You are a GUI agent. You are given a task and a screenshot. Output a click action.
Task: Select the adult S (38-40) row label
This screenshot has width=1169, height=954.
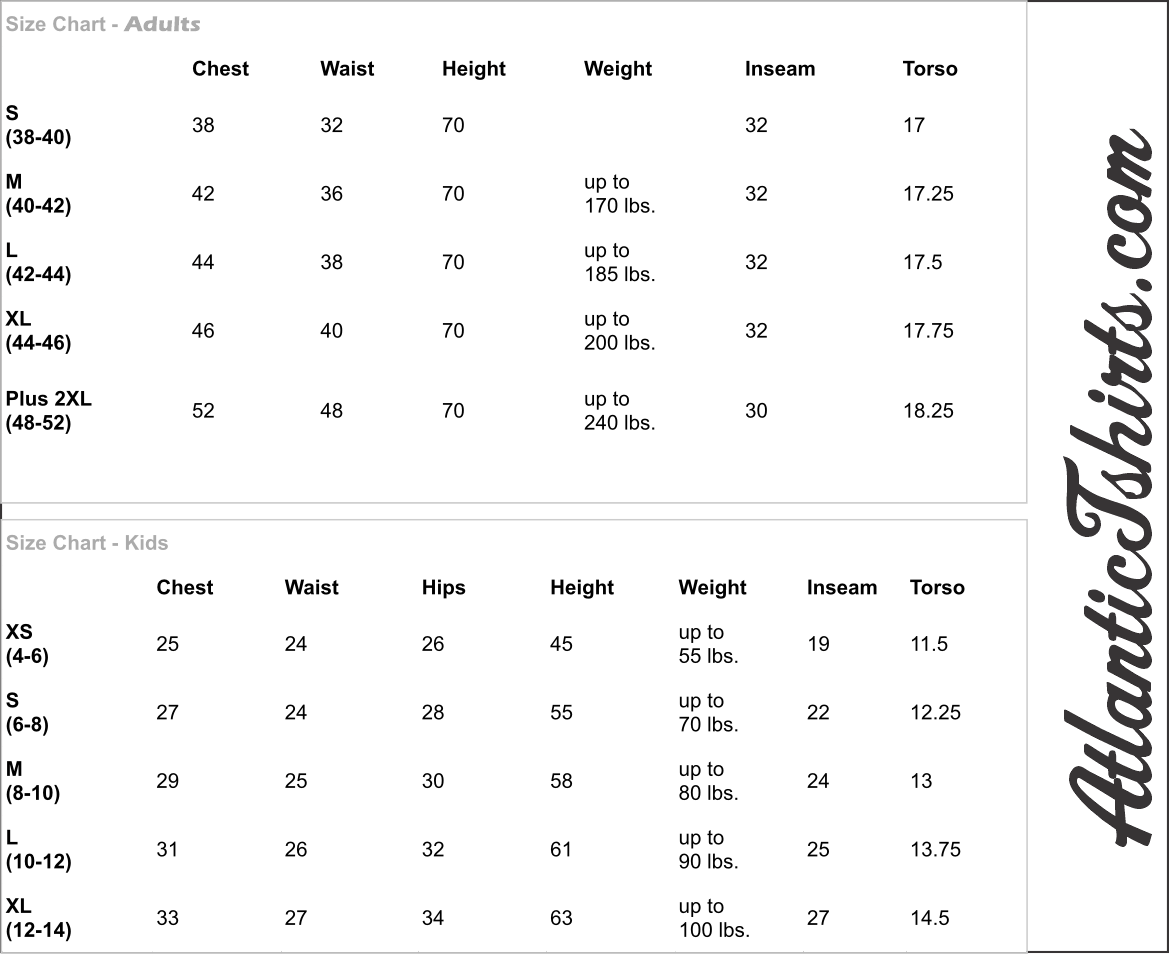coord(38,125)
